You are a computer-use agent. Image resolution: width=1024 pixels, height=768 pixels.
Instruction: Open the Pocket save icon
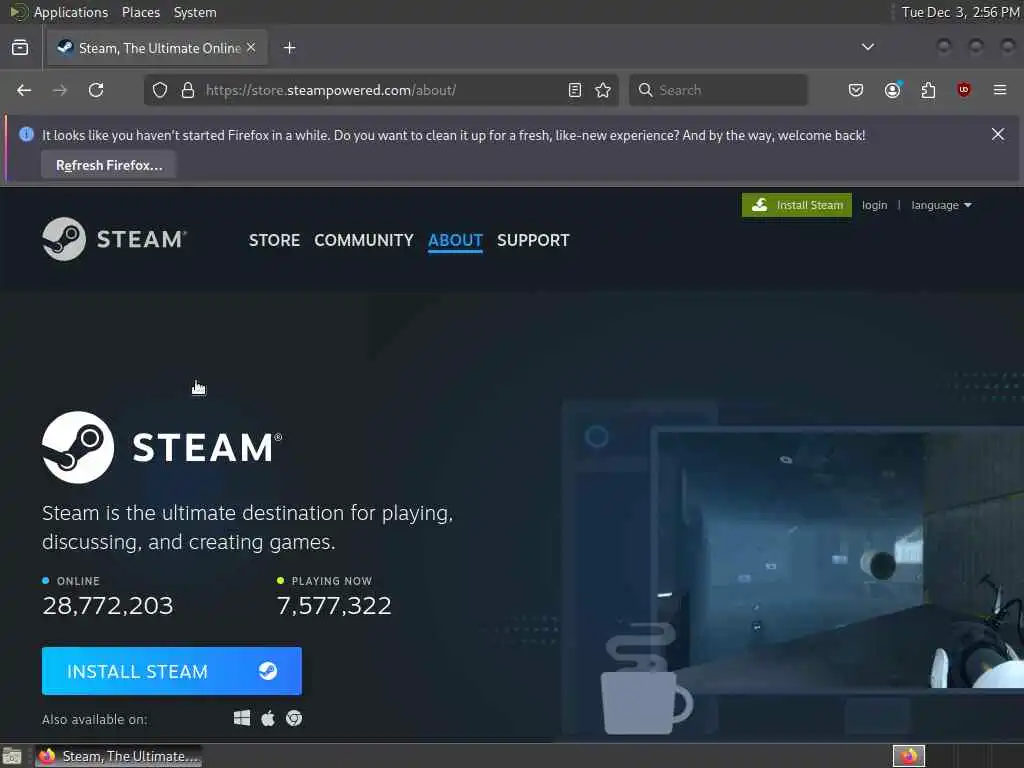[856, 90]
